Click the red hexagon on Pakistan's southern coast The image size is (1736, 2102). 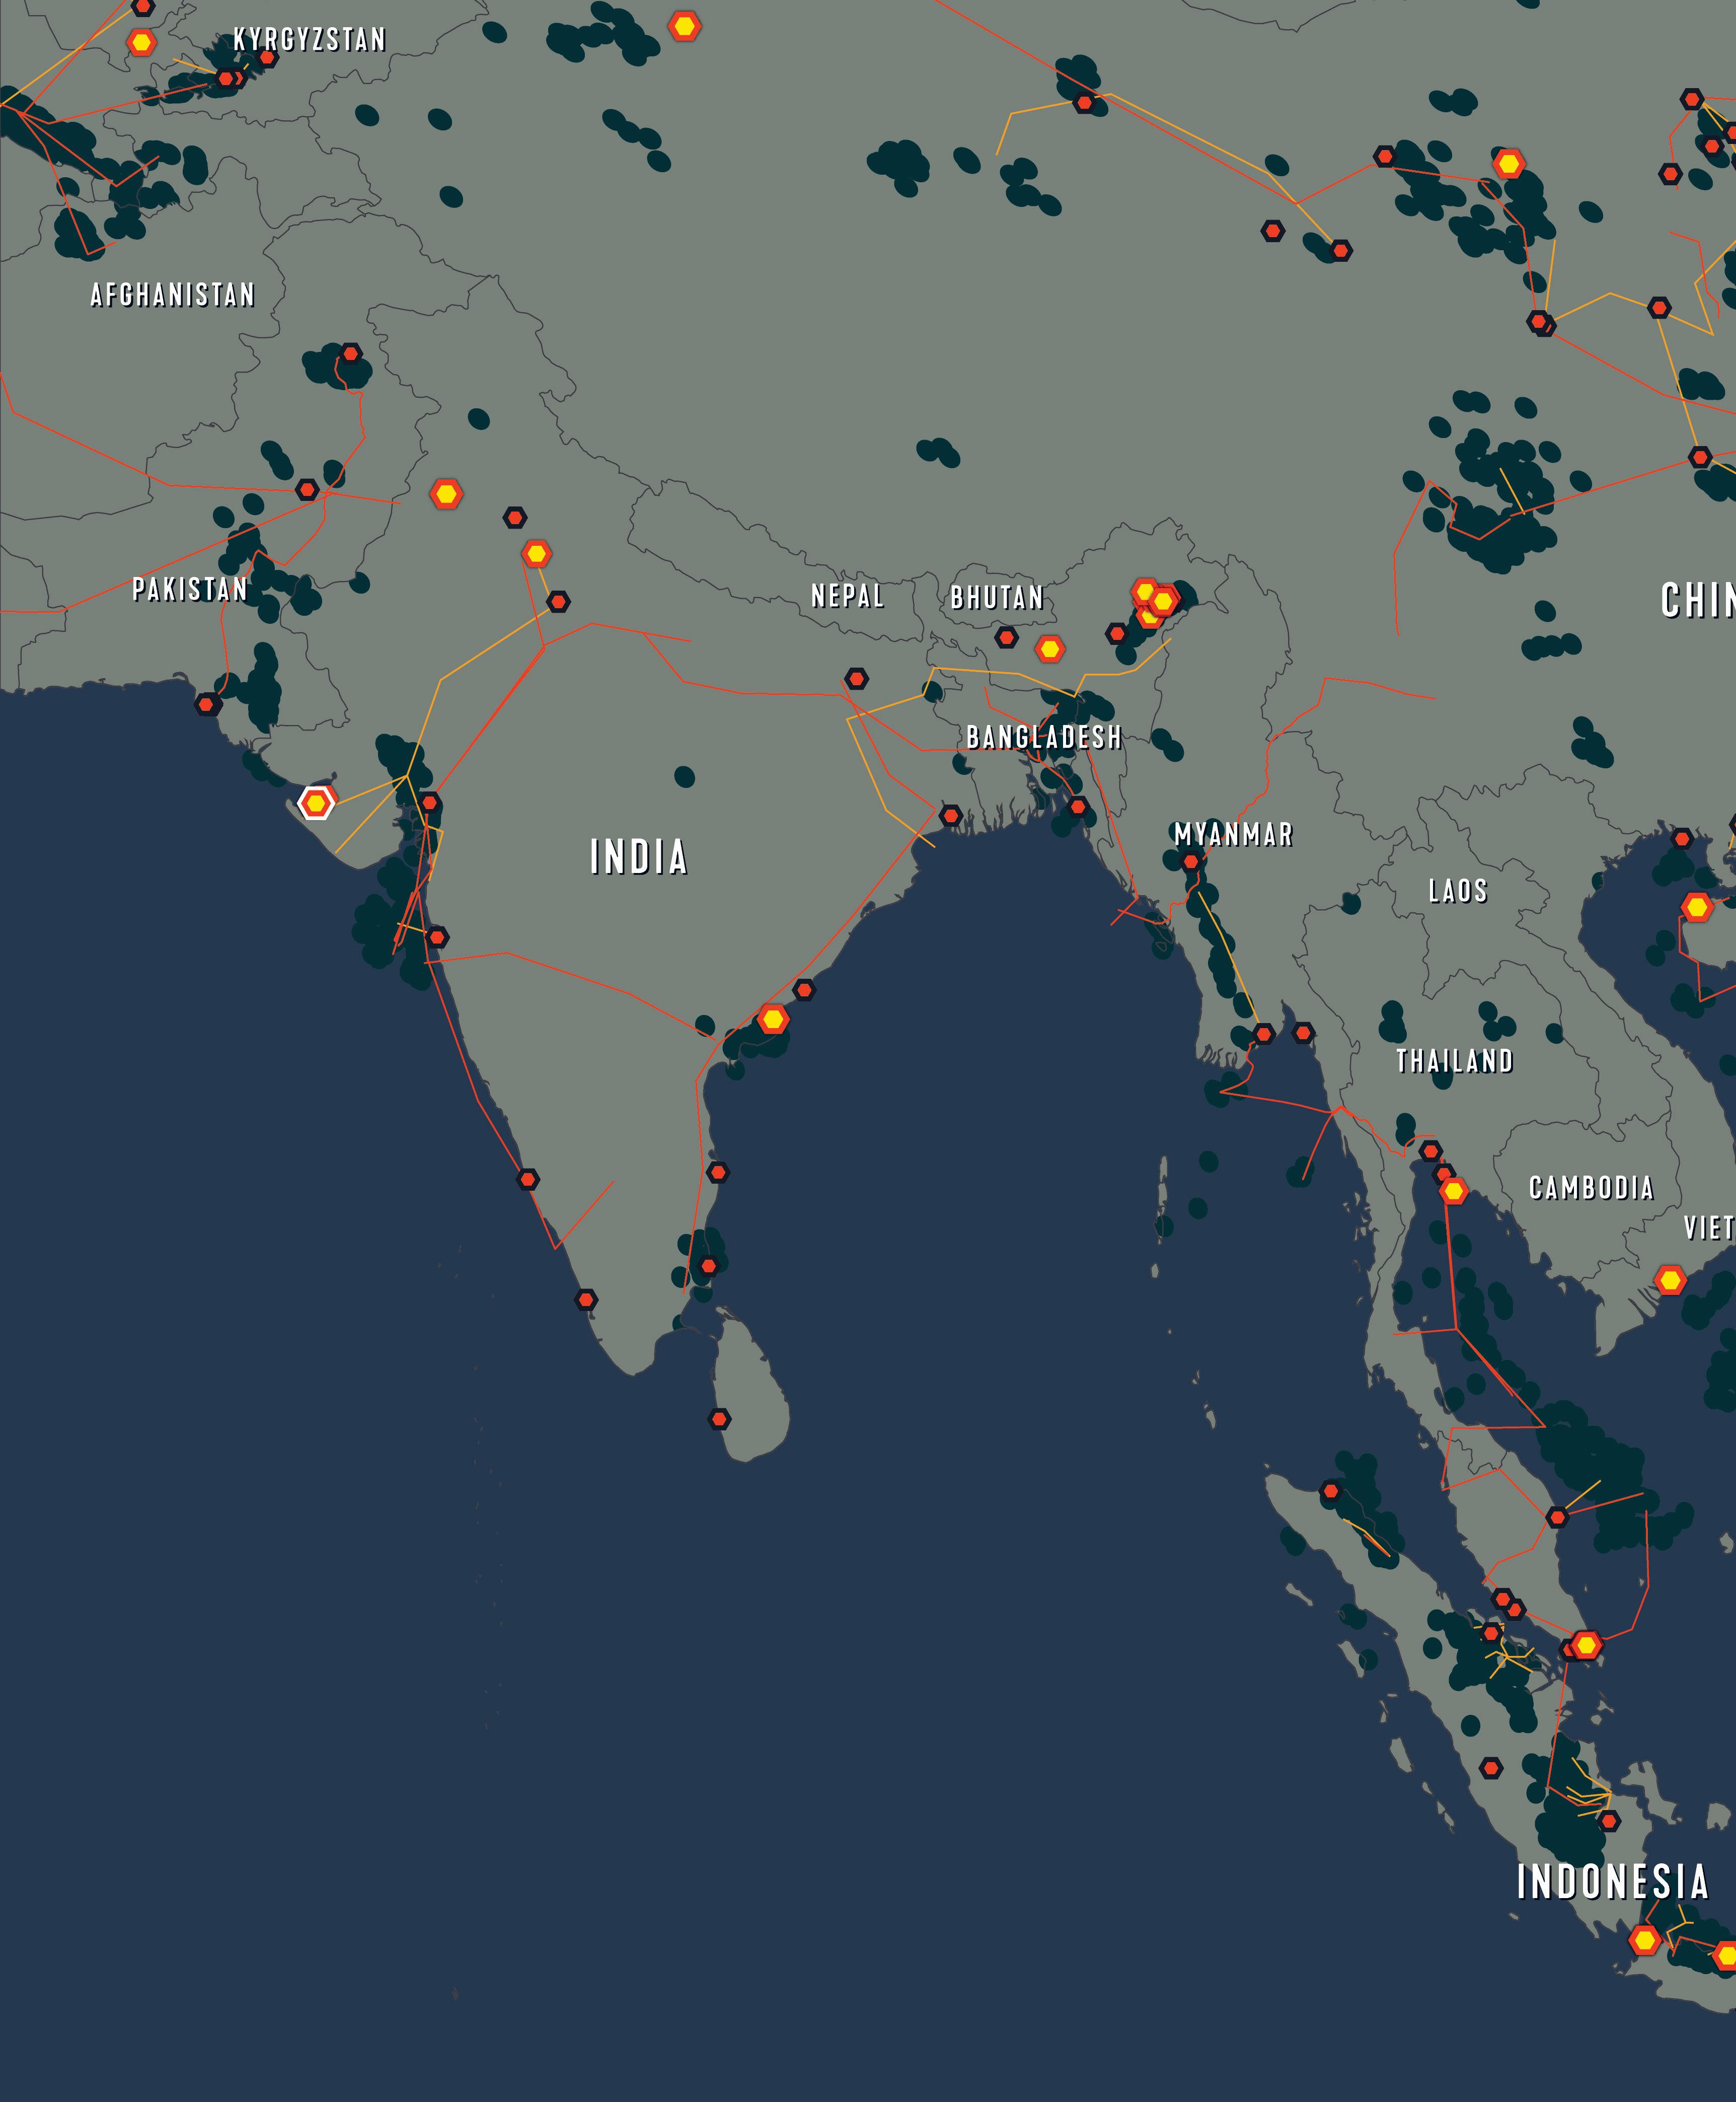(206, 704)
